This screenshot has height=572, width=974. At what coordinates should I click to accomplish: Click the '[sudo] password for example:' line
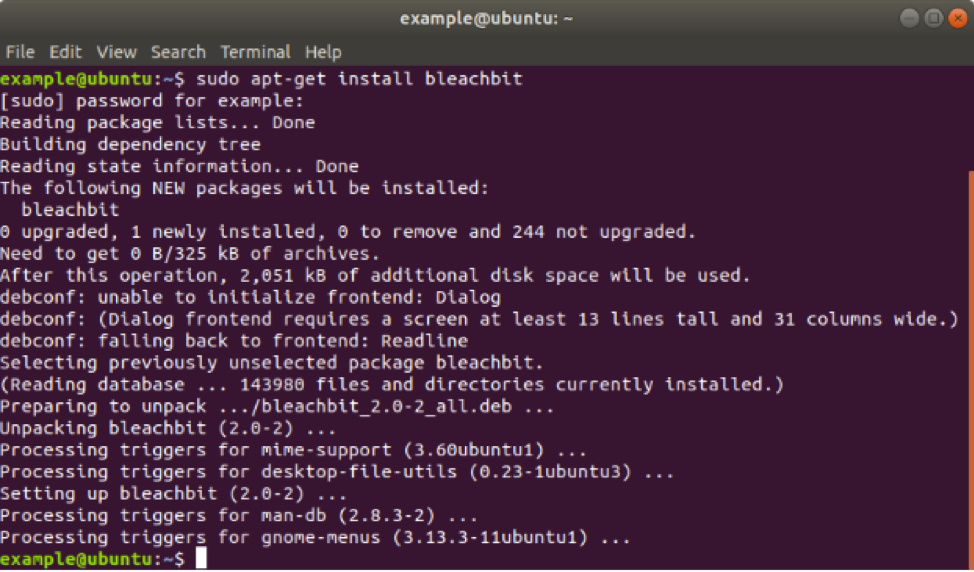(151, 101)
